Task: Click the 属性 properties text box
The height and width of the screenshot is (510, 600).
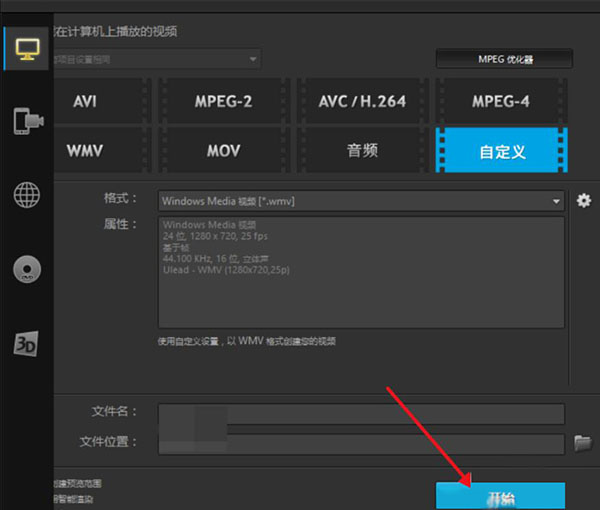Action: (361, 272)
